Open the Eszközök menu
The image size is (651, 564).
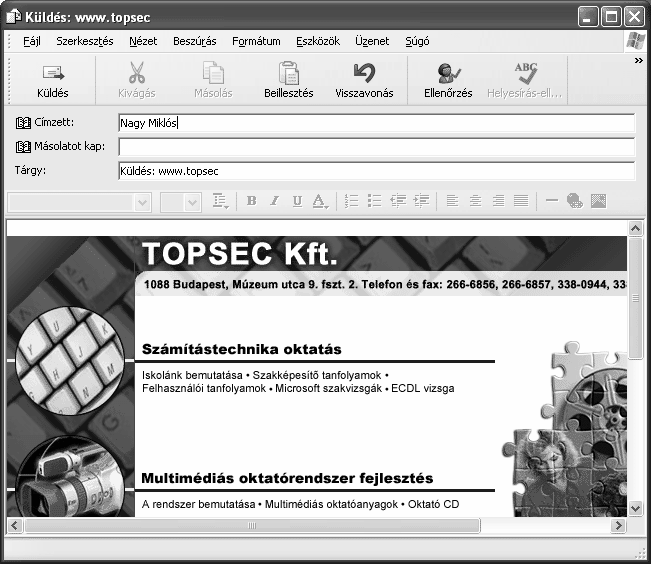click(318, 41)
